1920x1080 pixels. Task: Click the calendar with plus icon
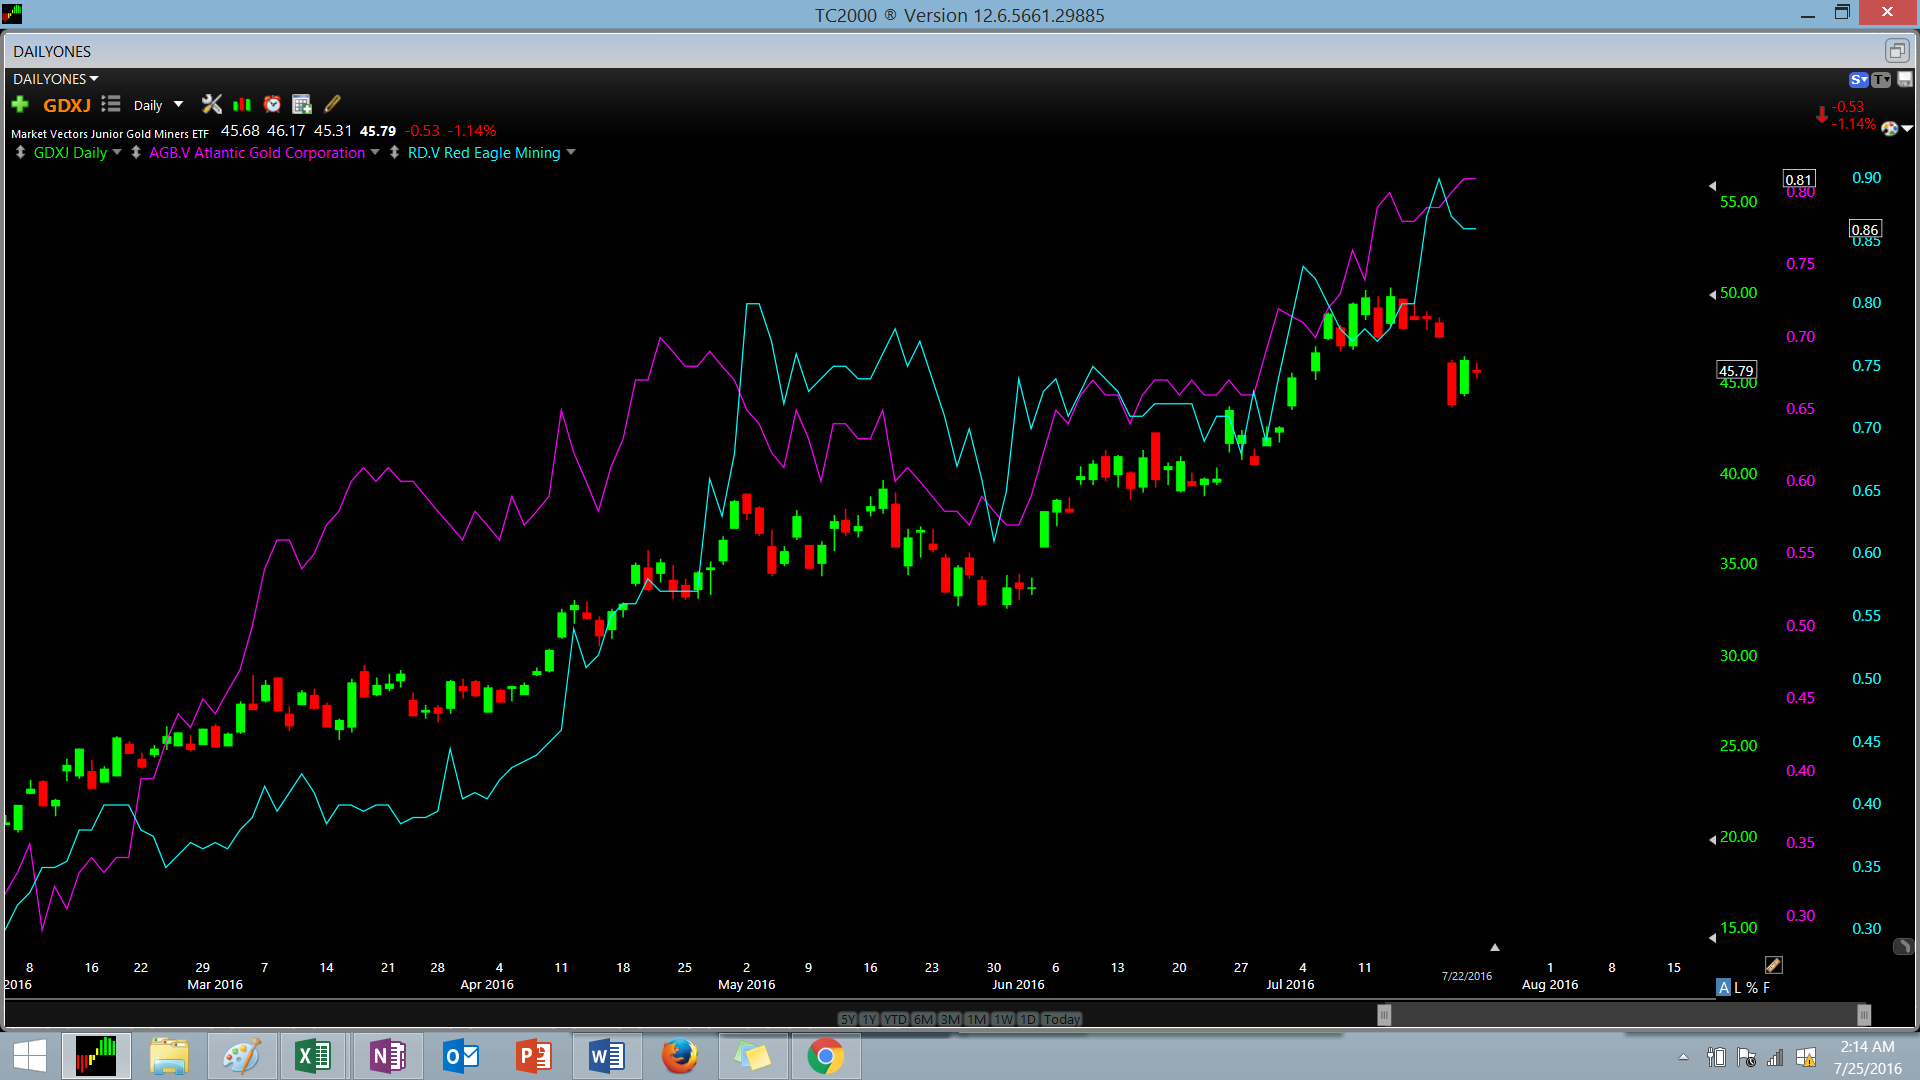302,104
